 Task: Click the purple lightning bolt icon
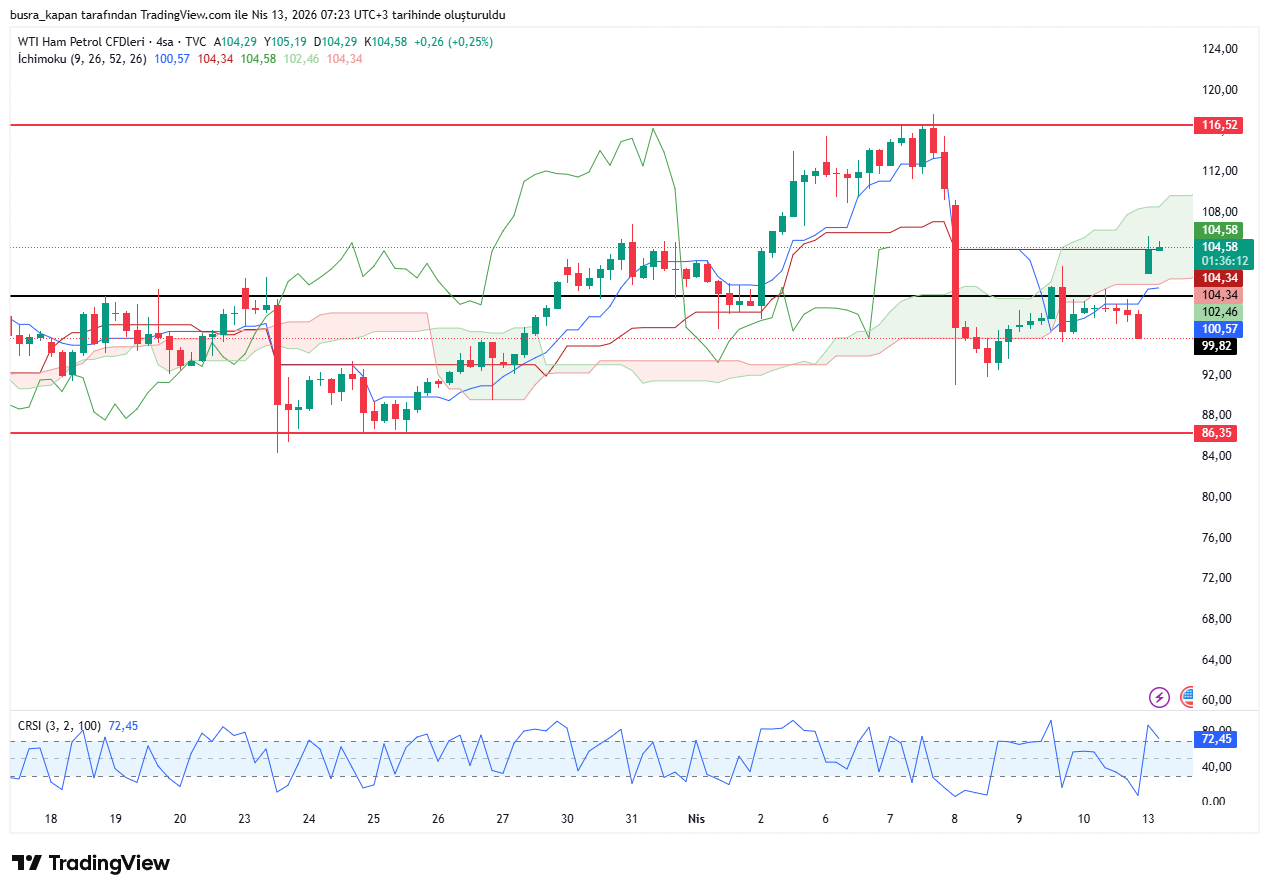(x=1159, y=697)
